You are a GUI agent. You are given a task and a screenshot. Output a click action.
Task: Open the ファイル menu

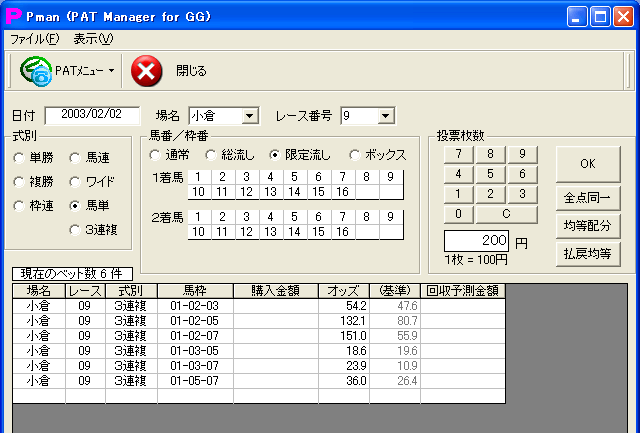click(x=35, y=39)
